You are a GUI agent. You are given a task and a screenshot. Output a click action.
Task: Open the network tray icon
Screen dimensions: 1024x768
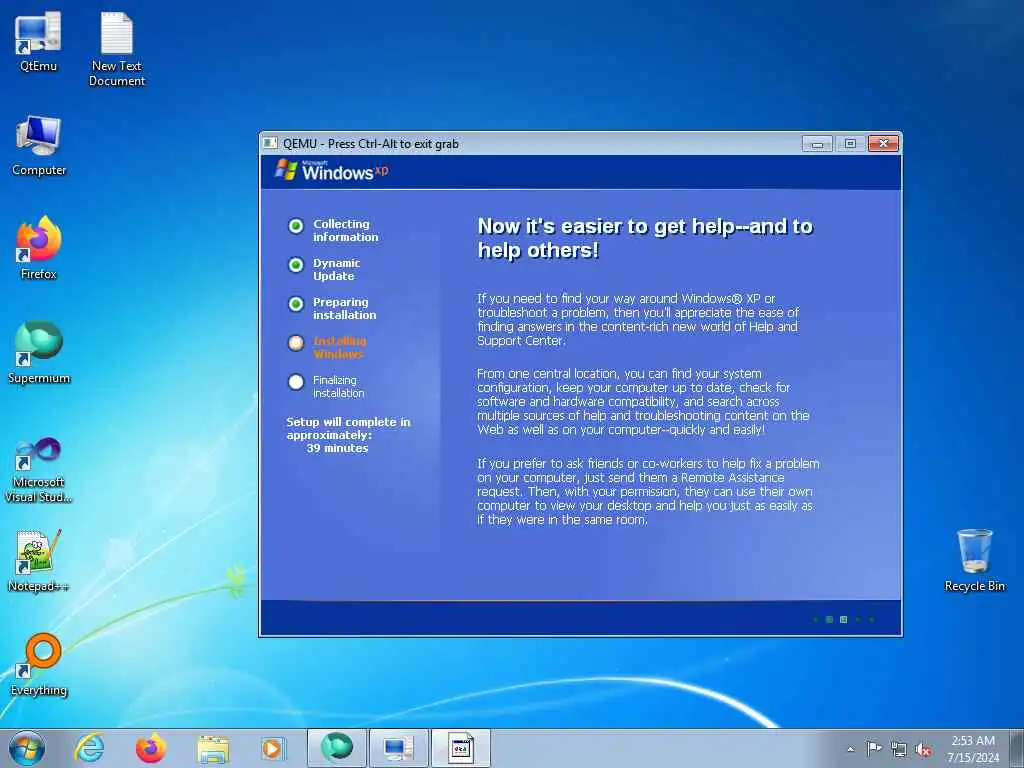(899, 749)
